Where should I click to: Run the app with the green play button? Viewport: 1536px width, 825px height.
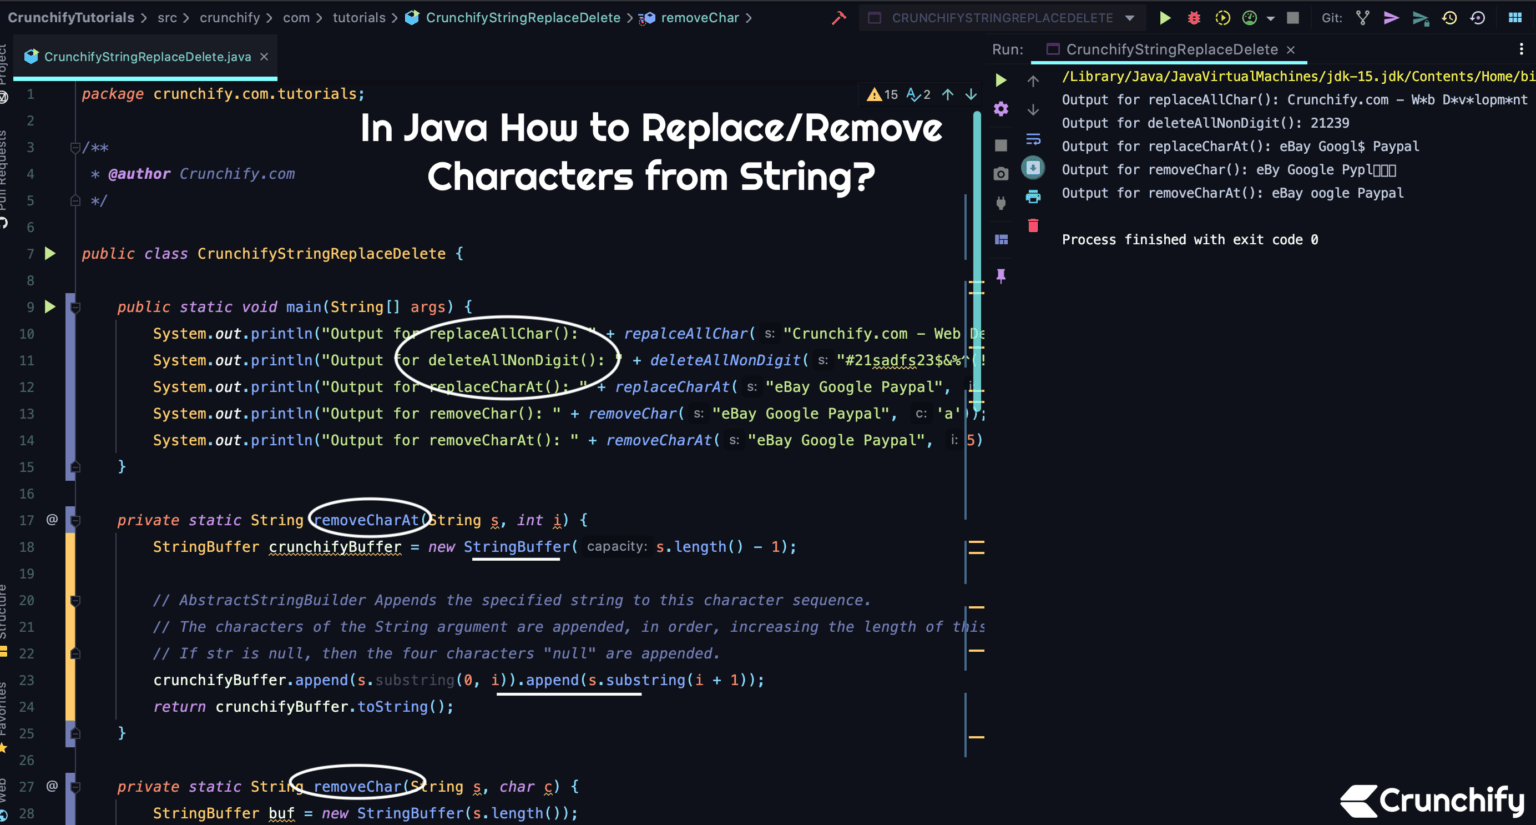[x=1164, y=17]
